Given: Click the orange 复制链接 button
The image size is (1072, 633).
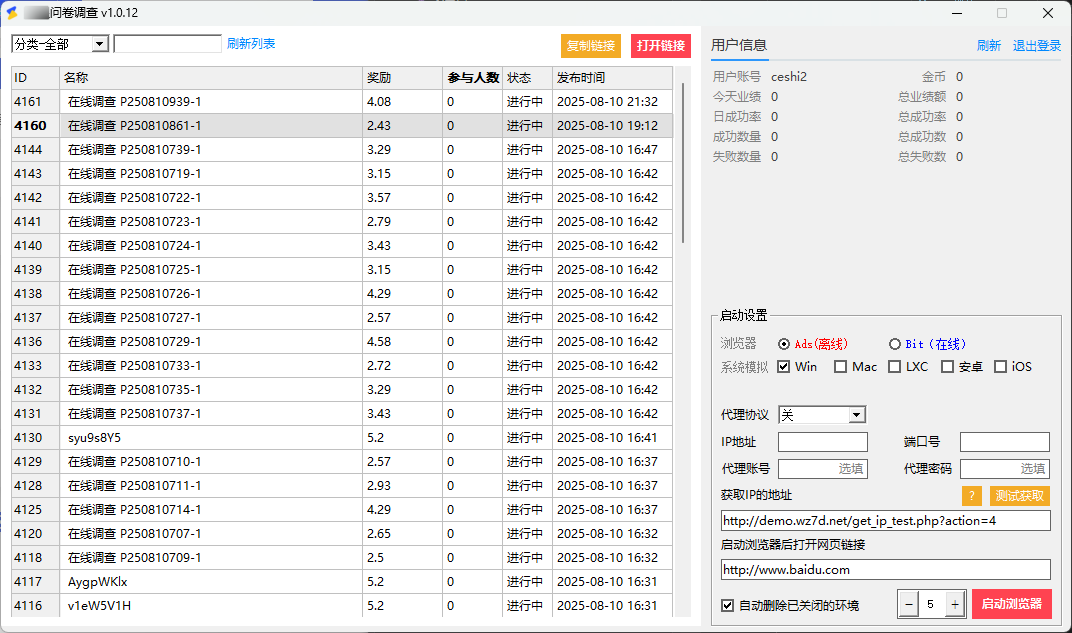Looking at the screenshot, I should [x=591, y=46].
